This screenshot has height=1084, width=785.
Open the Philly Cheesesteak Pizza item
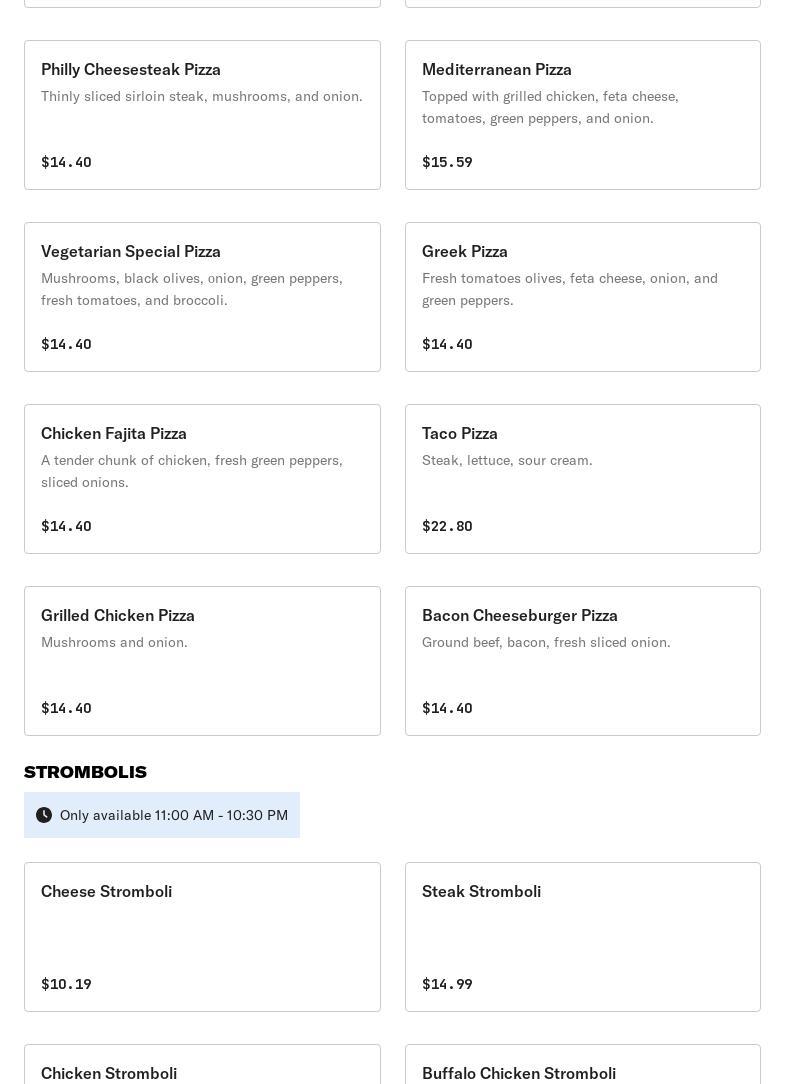[x=202, y=115]
